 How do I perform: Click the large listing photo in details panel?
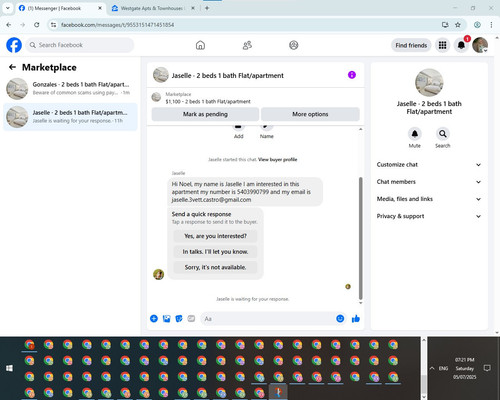[429, 83]
